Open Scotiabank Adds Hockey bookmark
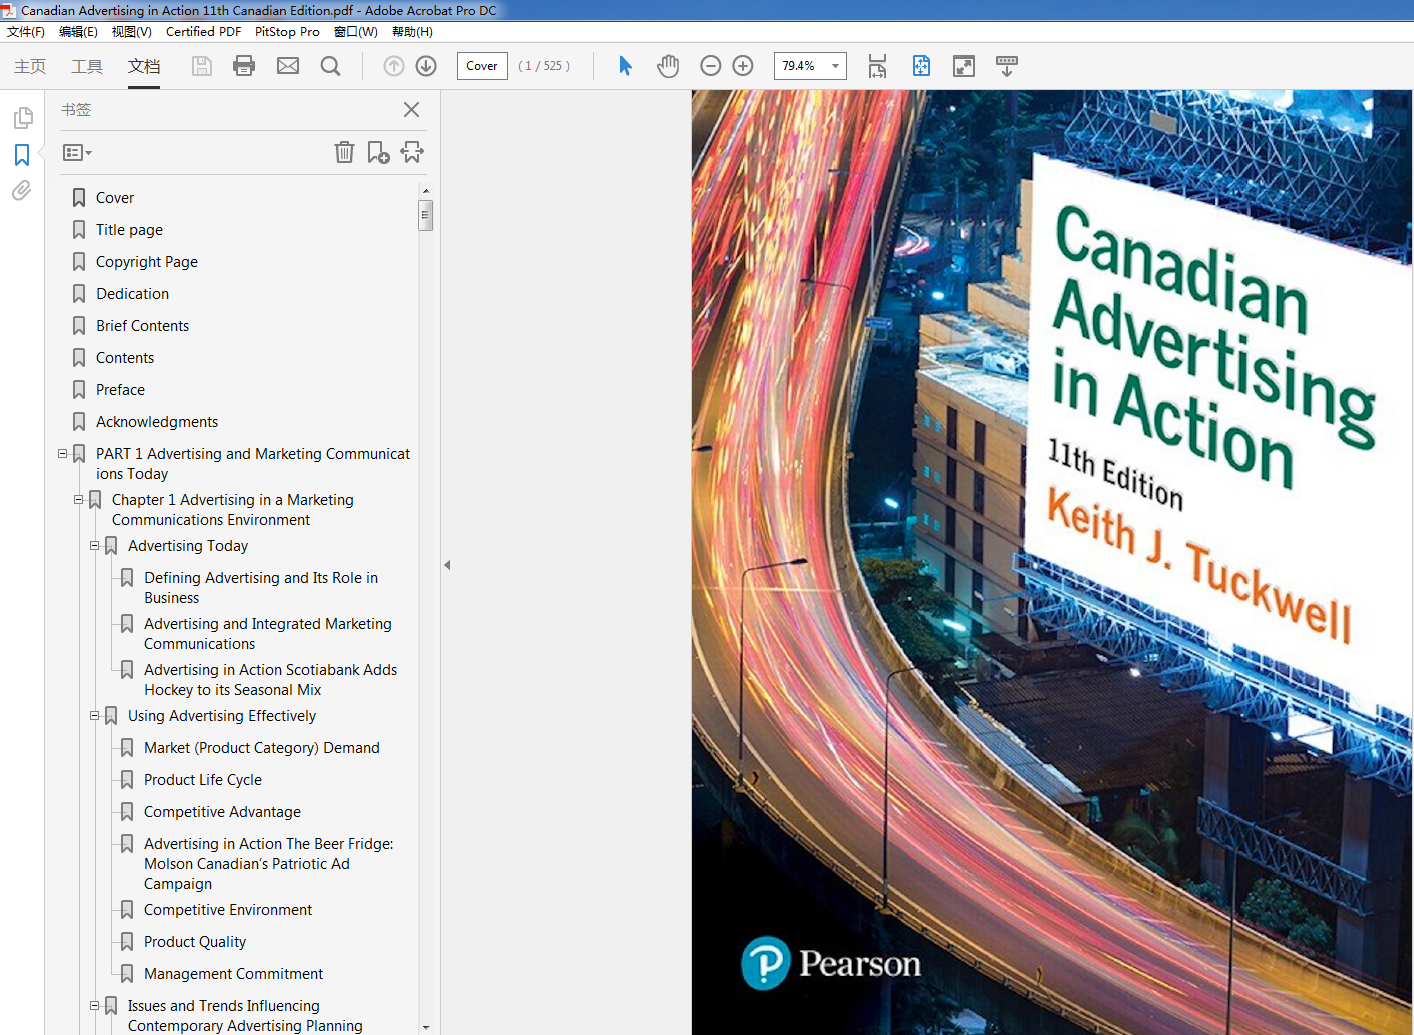Viewport: 1414px width, 1035px height. coord(270,680)
